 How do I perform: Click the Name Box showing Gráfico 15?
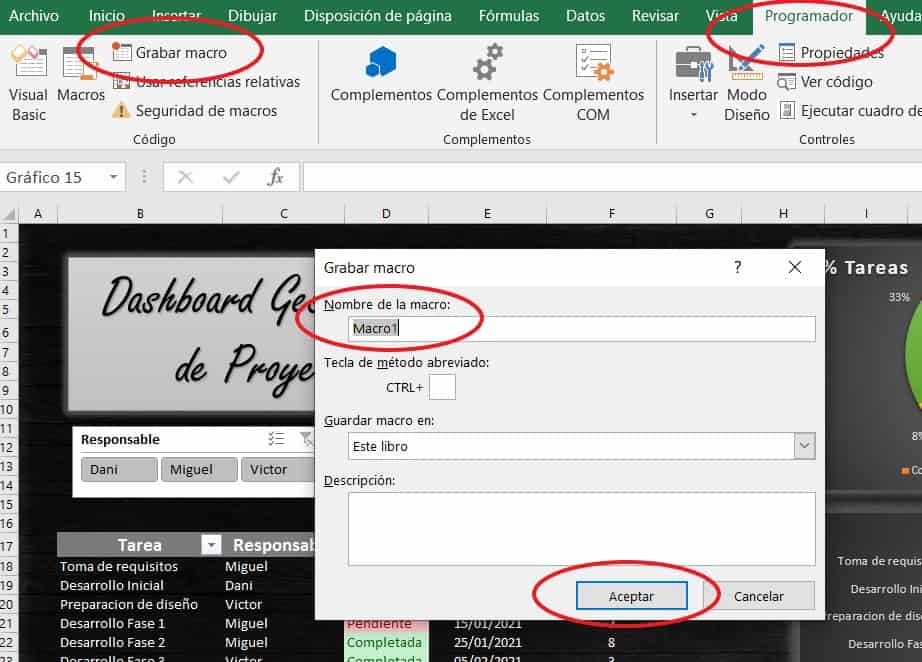pos(53,177)
